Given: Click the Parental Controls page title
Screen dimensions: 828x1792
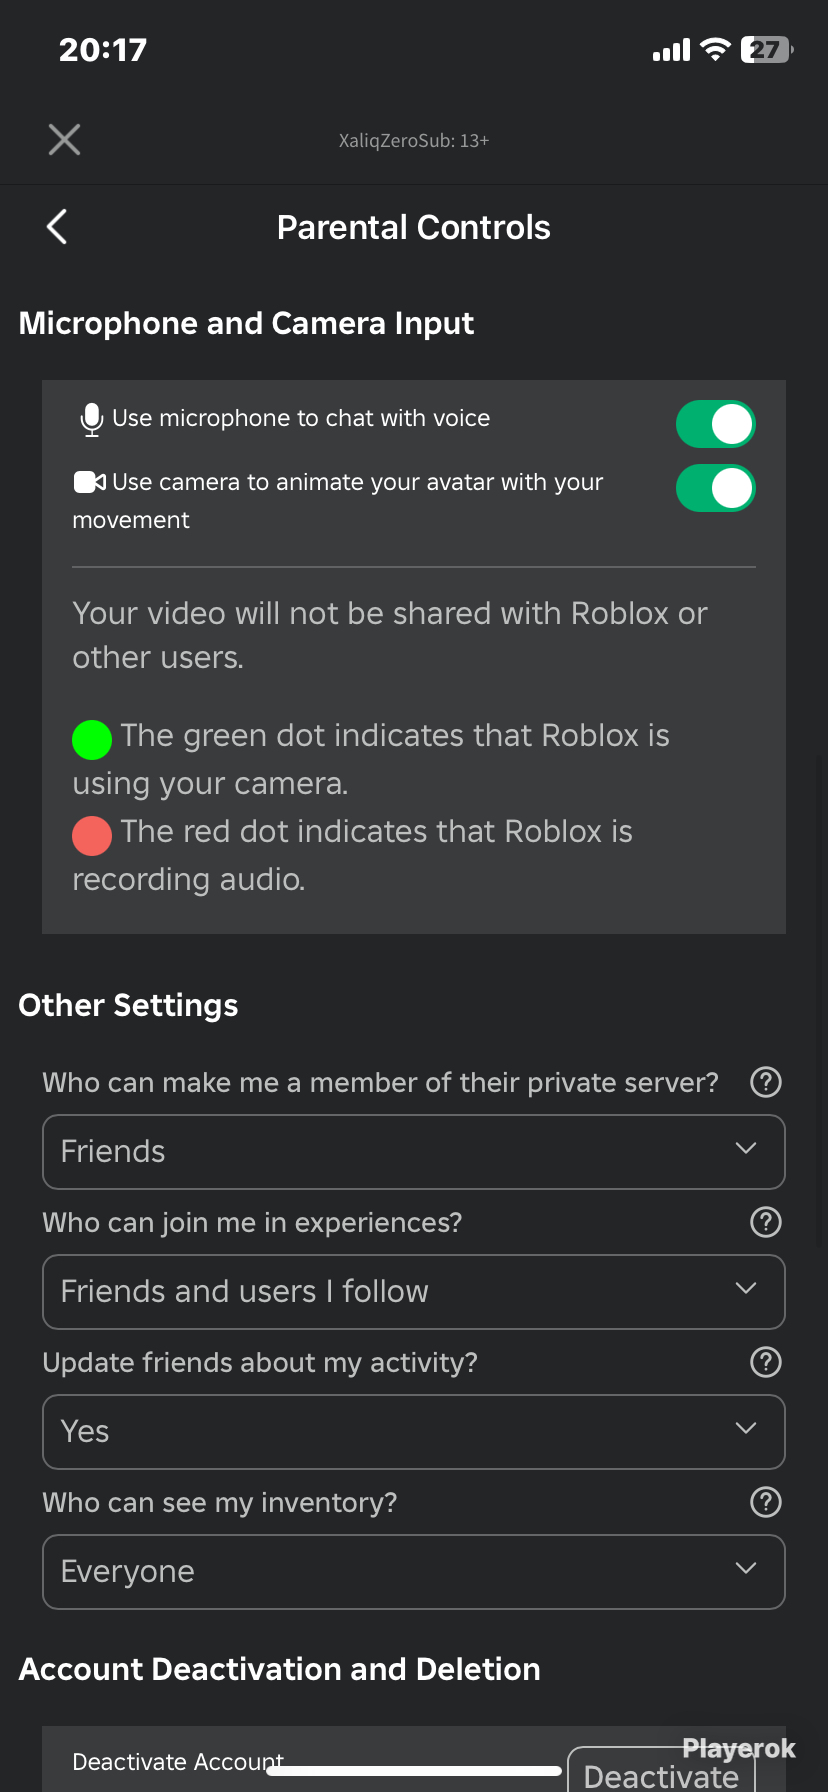Looking at the screenshot, I should (414, 228).
